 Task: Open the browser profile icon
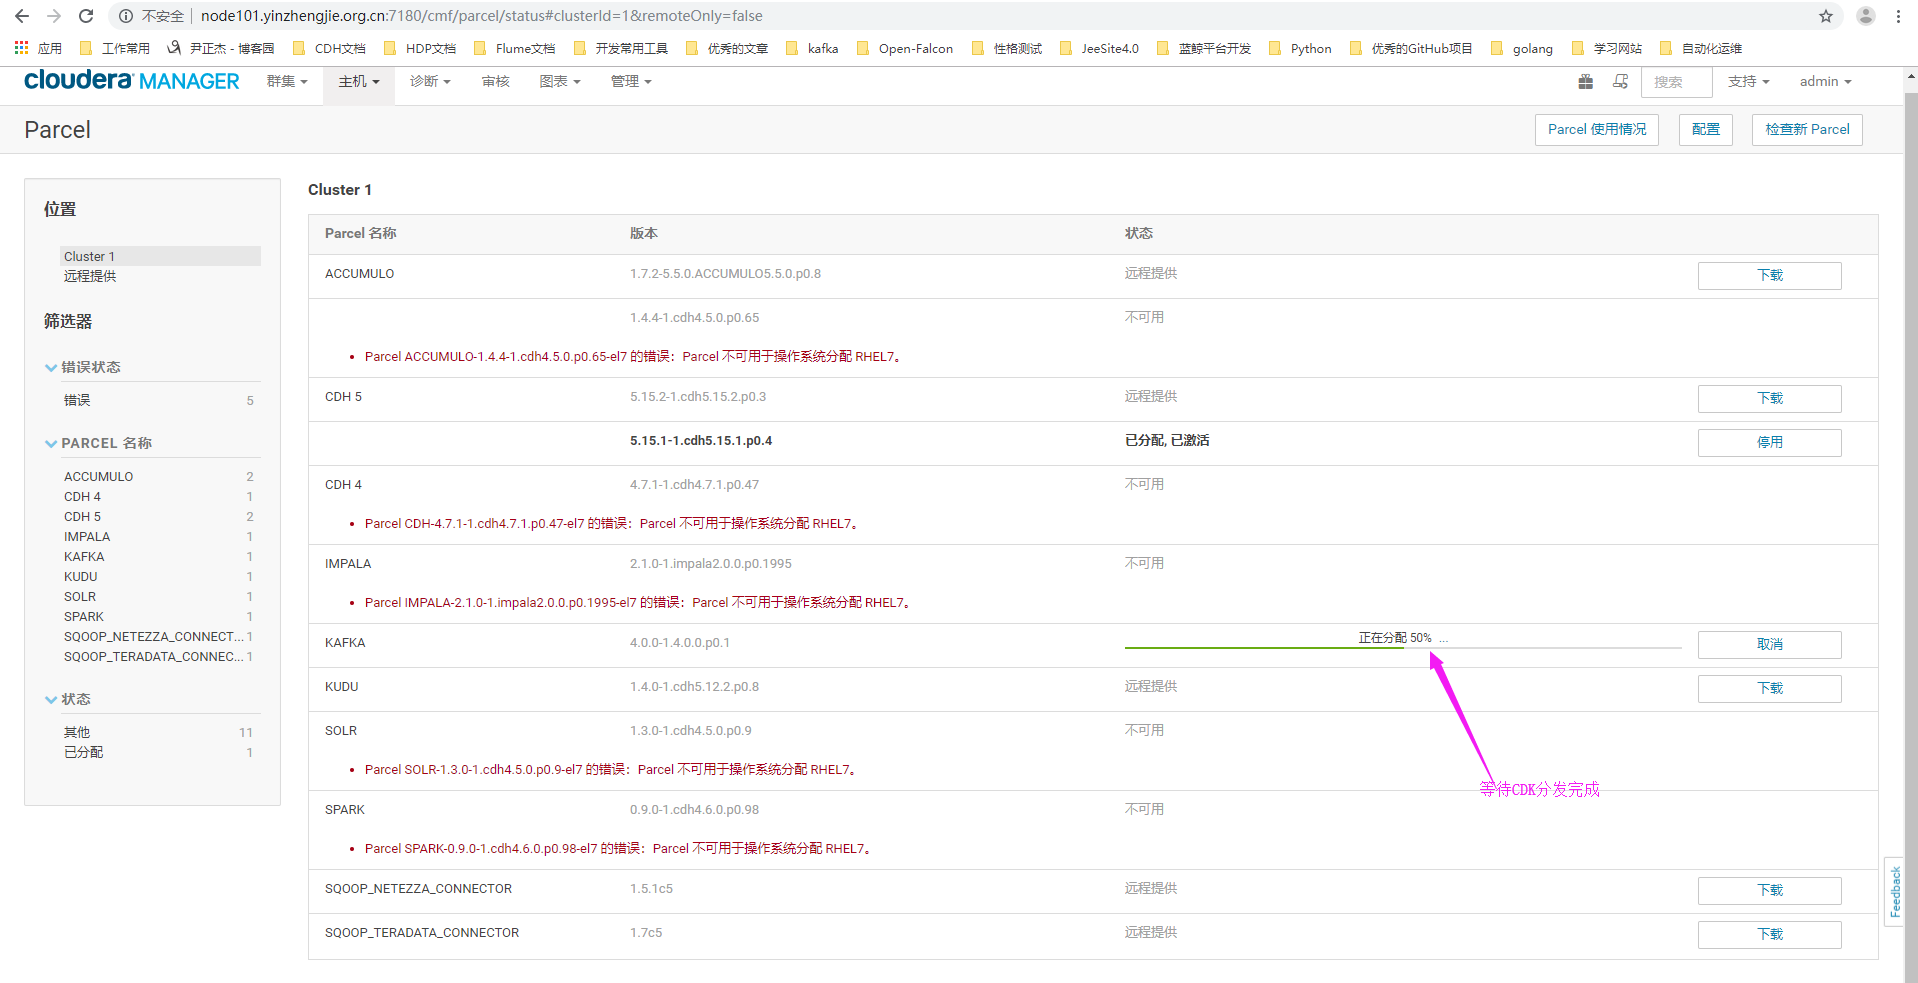point(1865,16)
